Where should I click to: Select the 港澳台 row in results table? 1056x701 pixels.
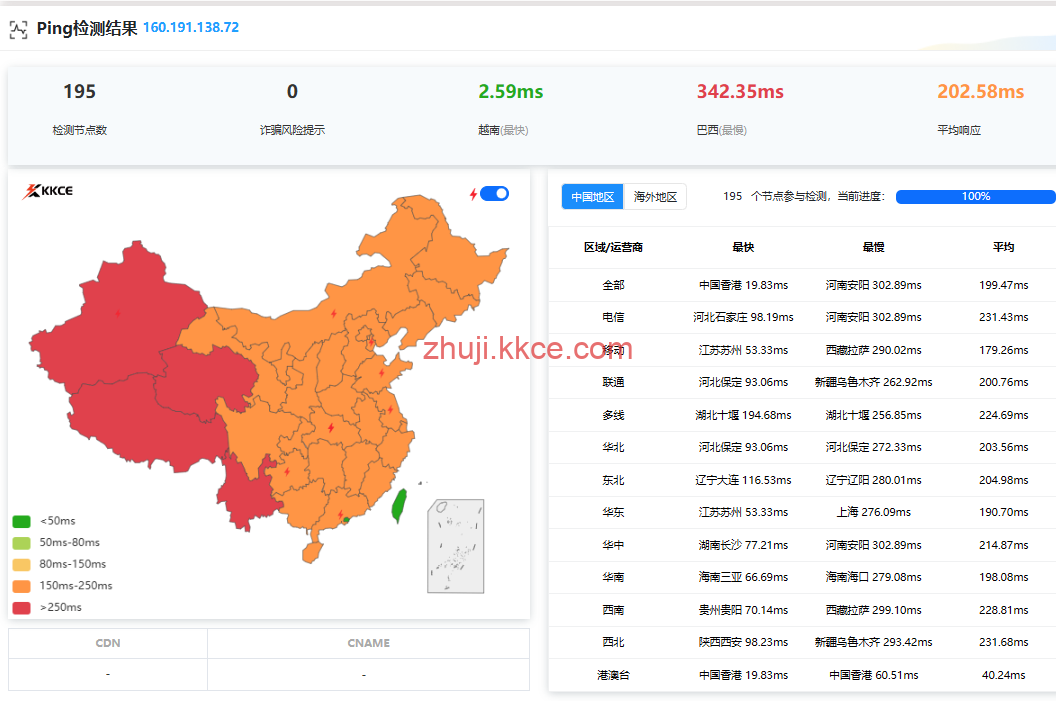click(613, 675)
